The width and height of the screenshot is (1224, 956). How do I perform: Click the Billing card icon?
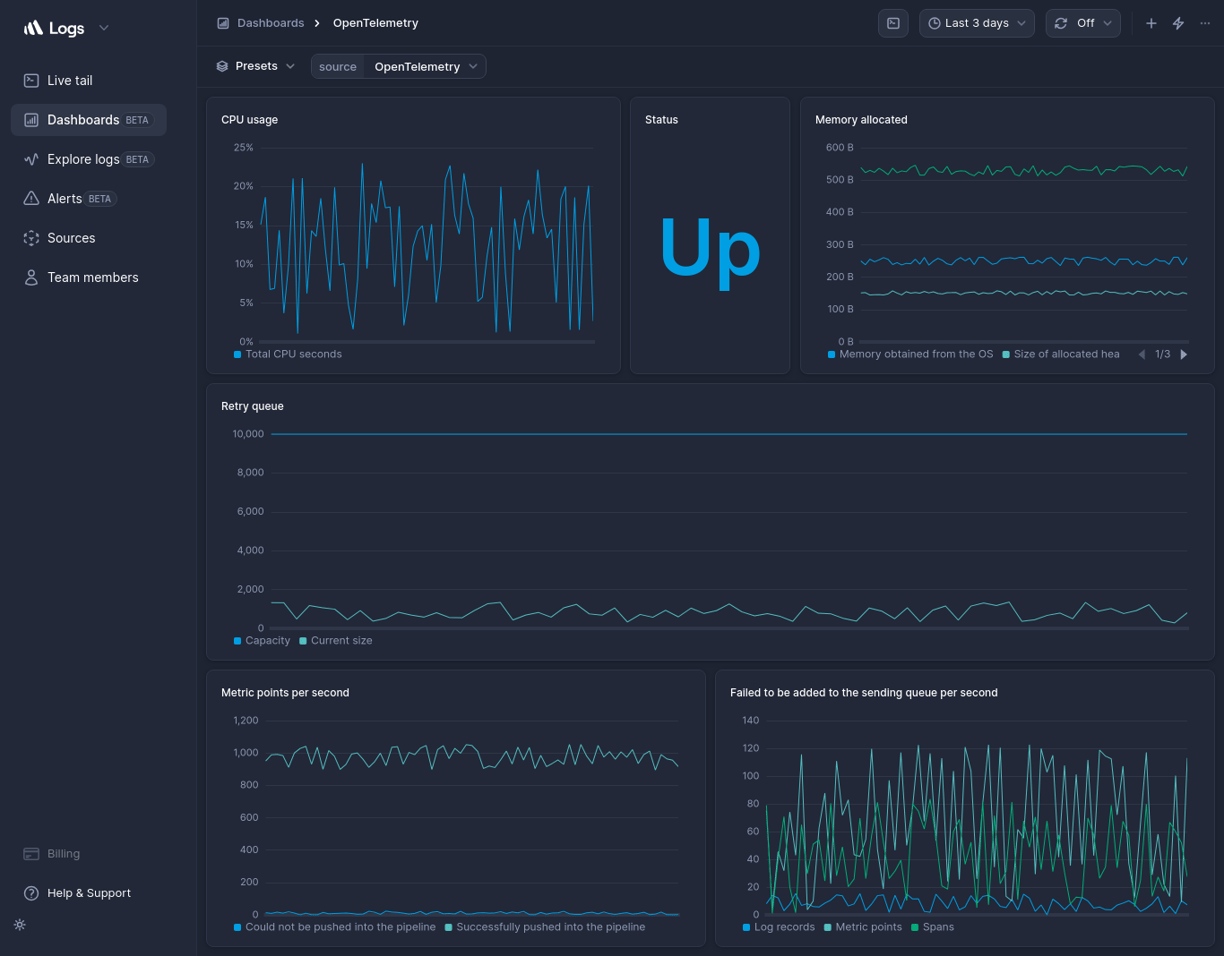pyautogui.click(x=31, y=854)
